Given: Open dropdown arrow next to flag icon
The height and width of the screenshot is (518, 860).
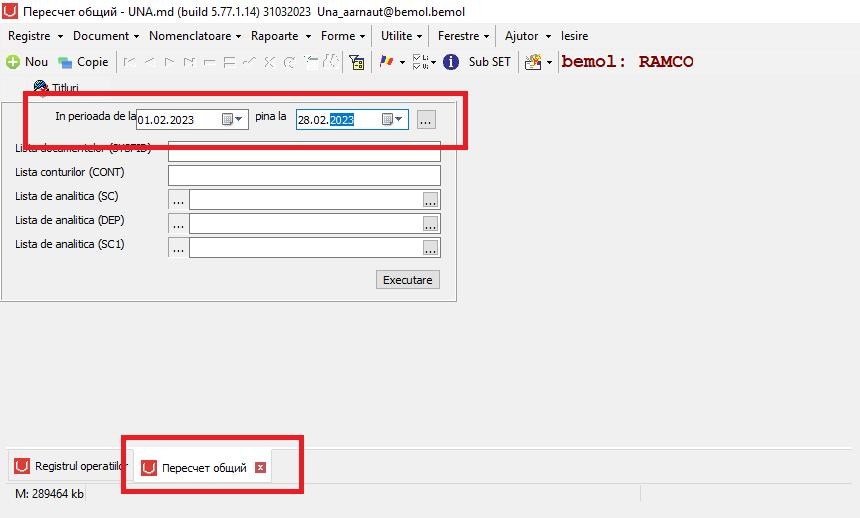Looking at the screenshot, I should coord(403,63).
